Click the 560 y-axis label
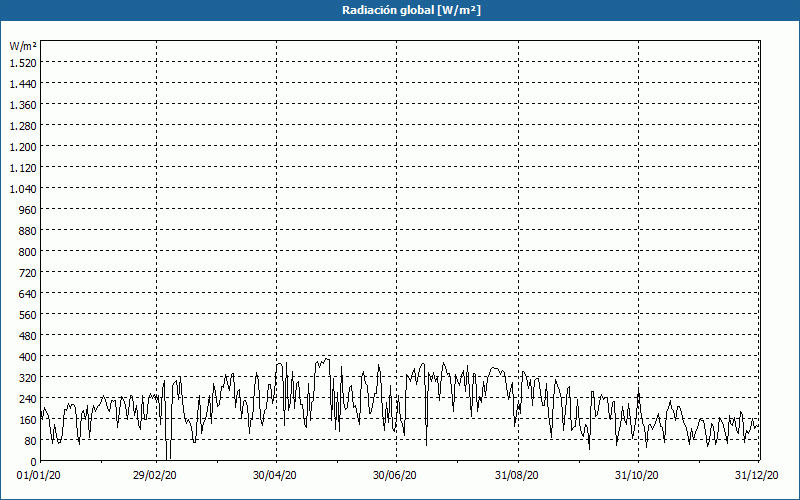 click(x=28, y=315)
